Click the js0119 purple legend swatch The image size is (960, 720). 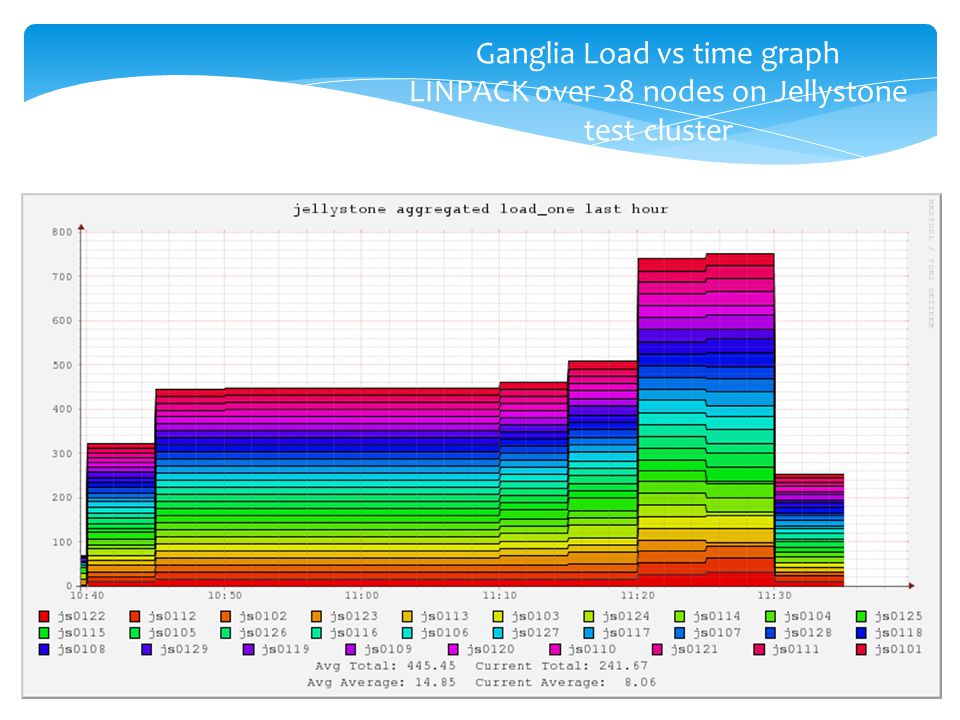(248, 649)
